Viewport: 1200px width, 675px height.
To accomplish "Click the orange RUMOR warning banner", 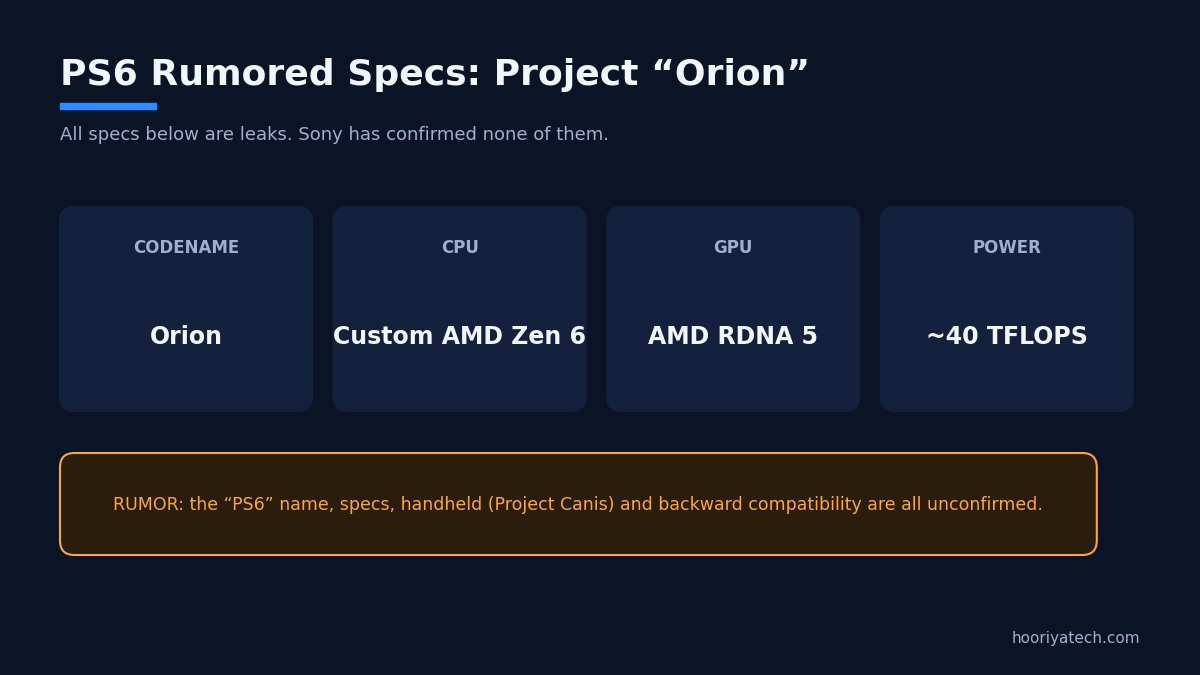I will coord(578,504).
